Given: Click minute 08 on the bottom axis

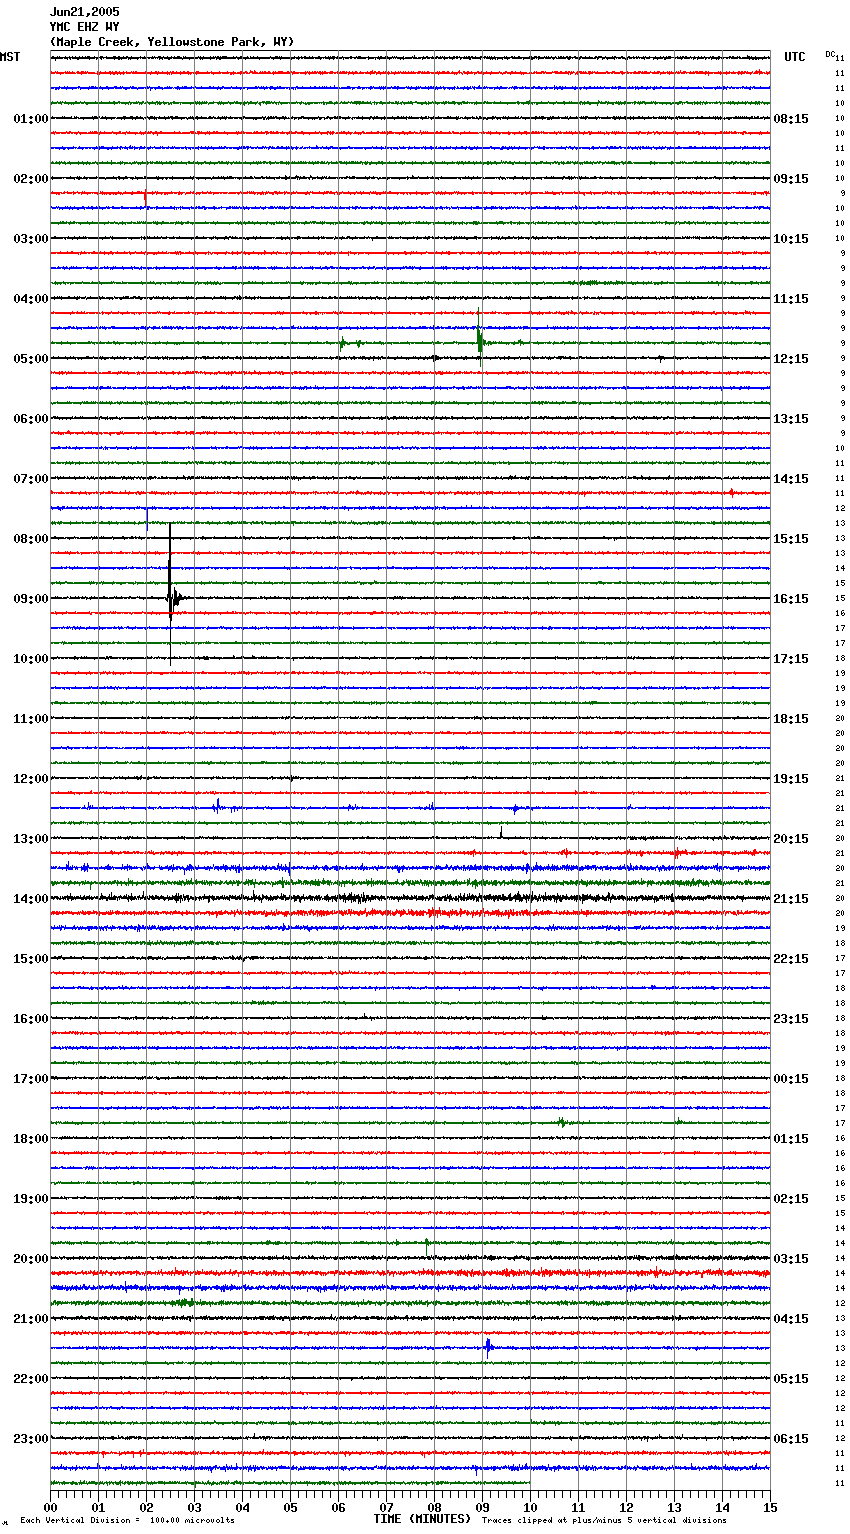Looking at the screenshot, I should (434, 1507).
